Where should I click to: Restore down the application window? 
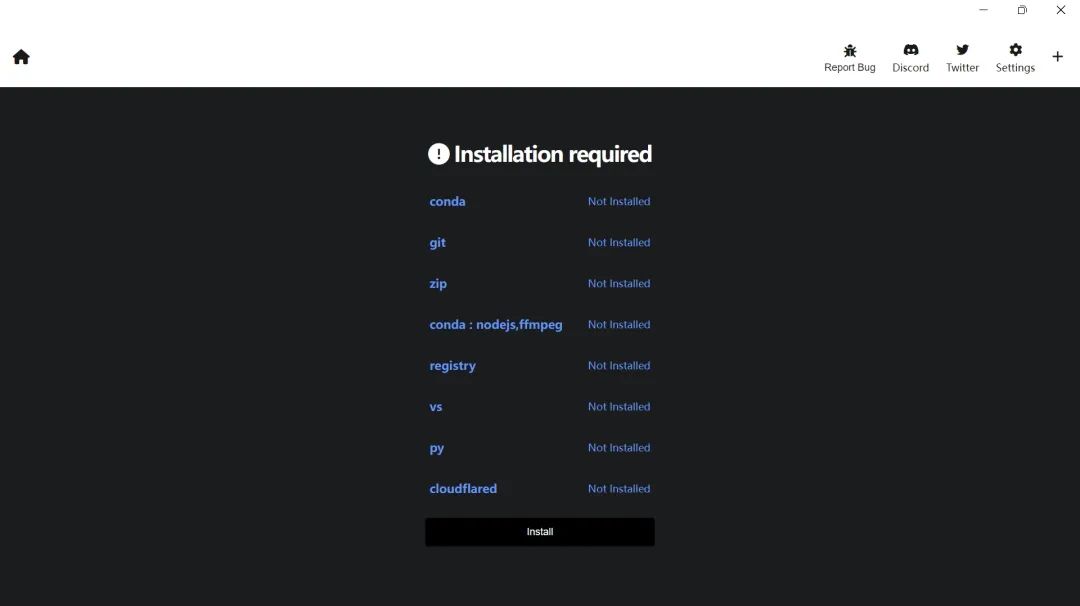tap(1021, 10)
